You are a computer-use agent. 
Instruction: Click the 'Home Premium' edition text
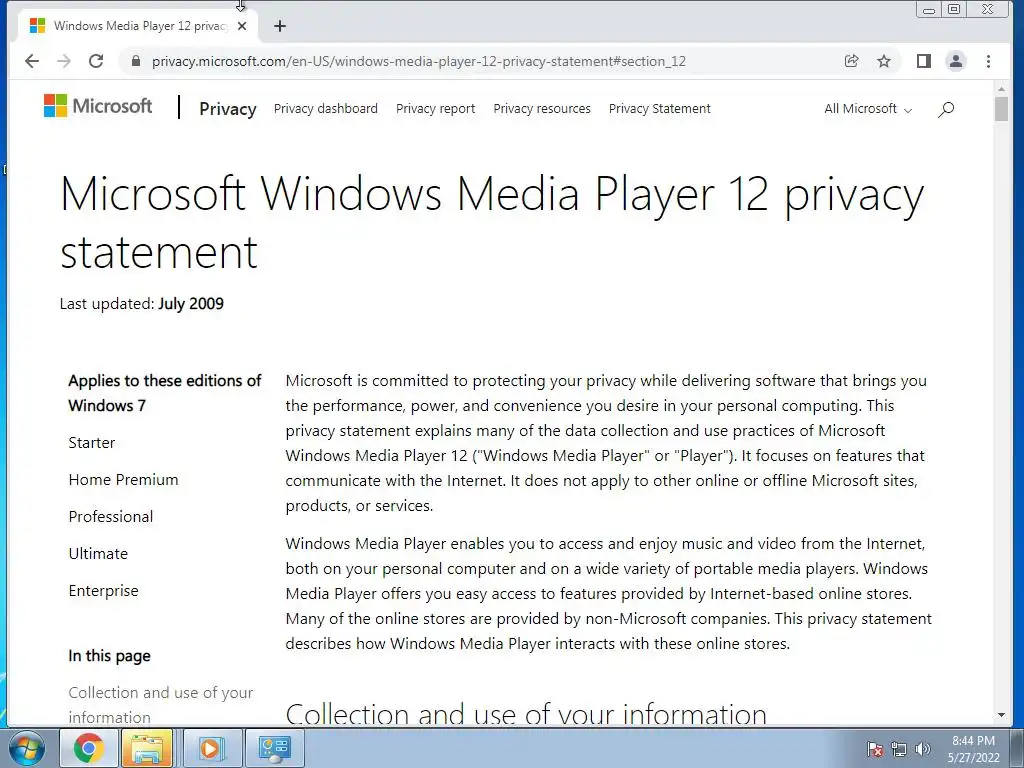tap(123, 480)
